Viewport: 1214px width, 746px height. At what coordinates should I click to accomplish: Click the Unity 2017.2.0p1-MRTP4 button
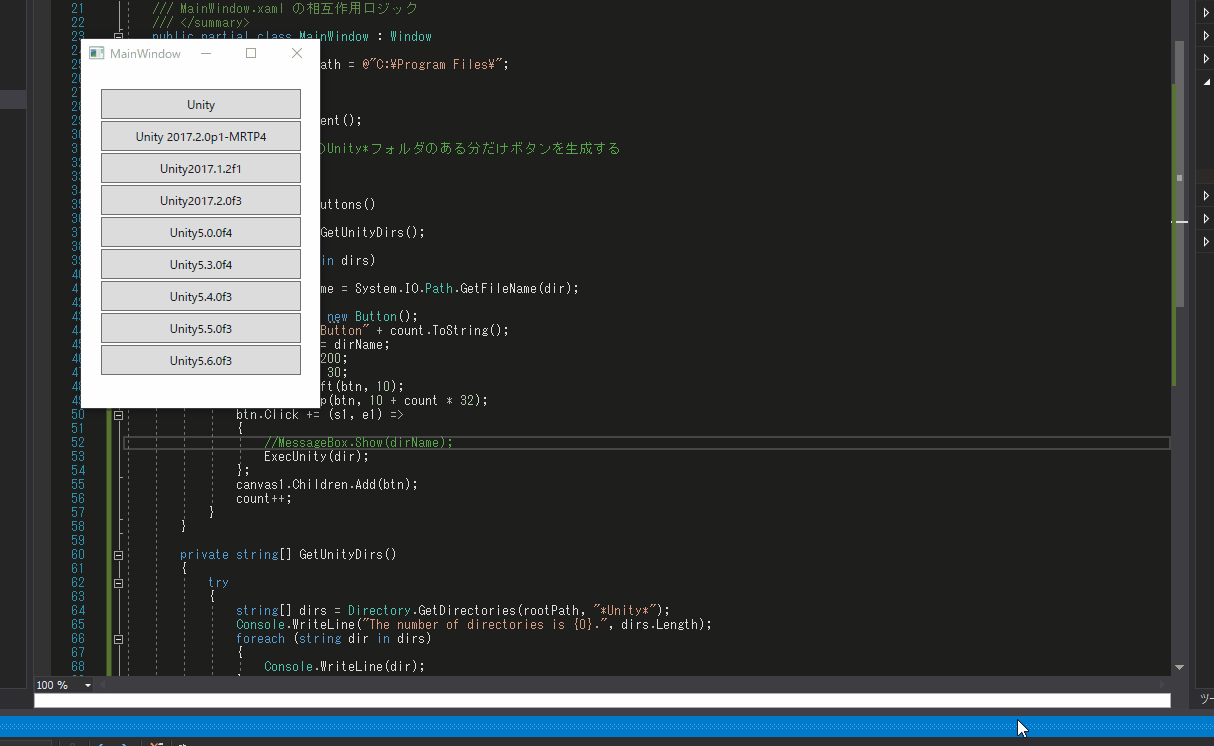point(201,136)
